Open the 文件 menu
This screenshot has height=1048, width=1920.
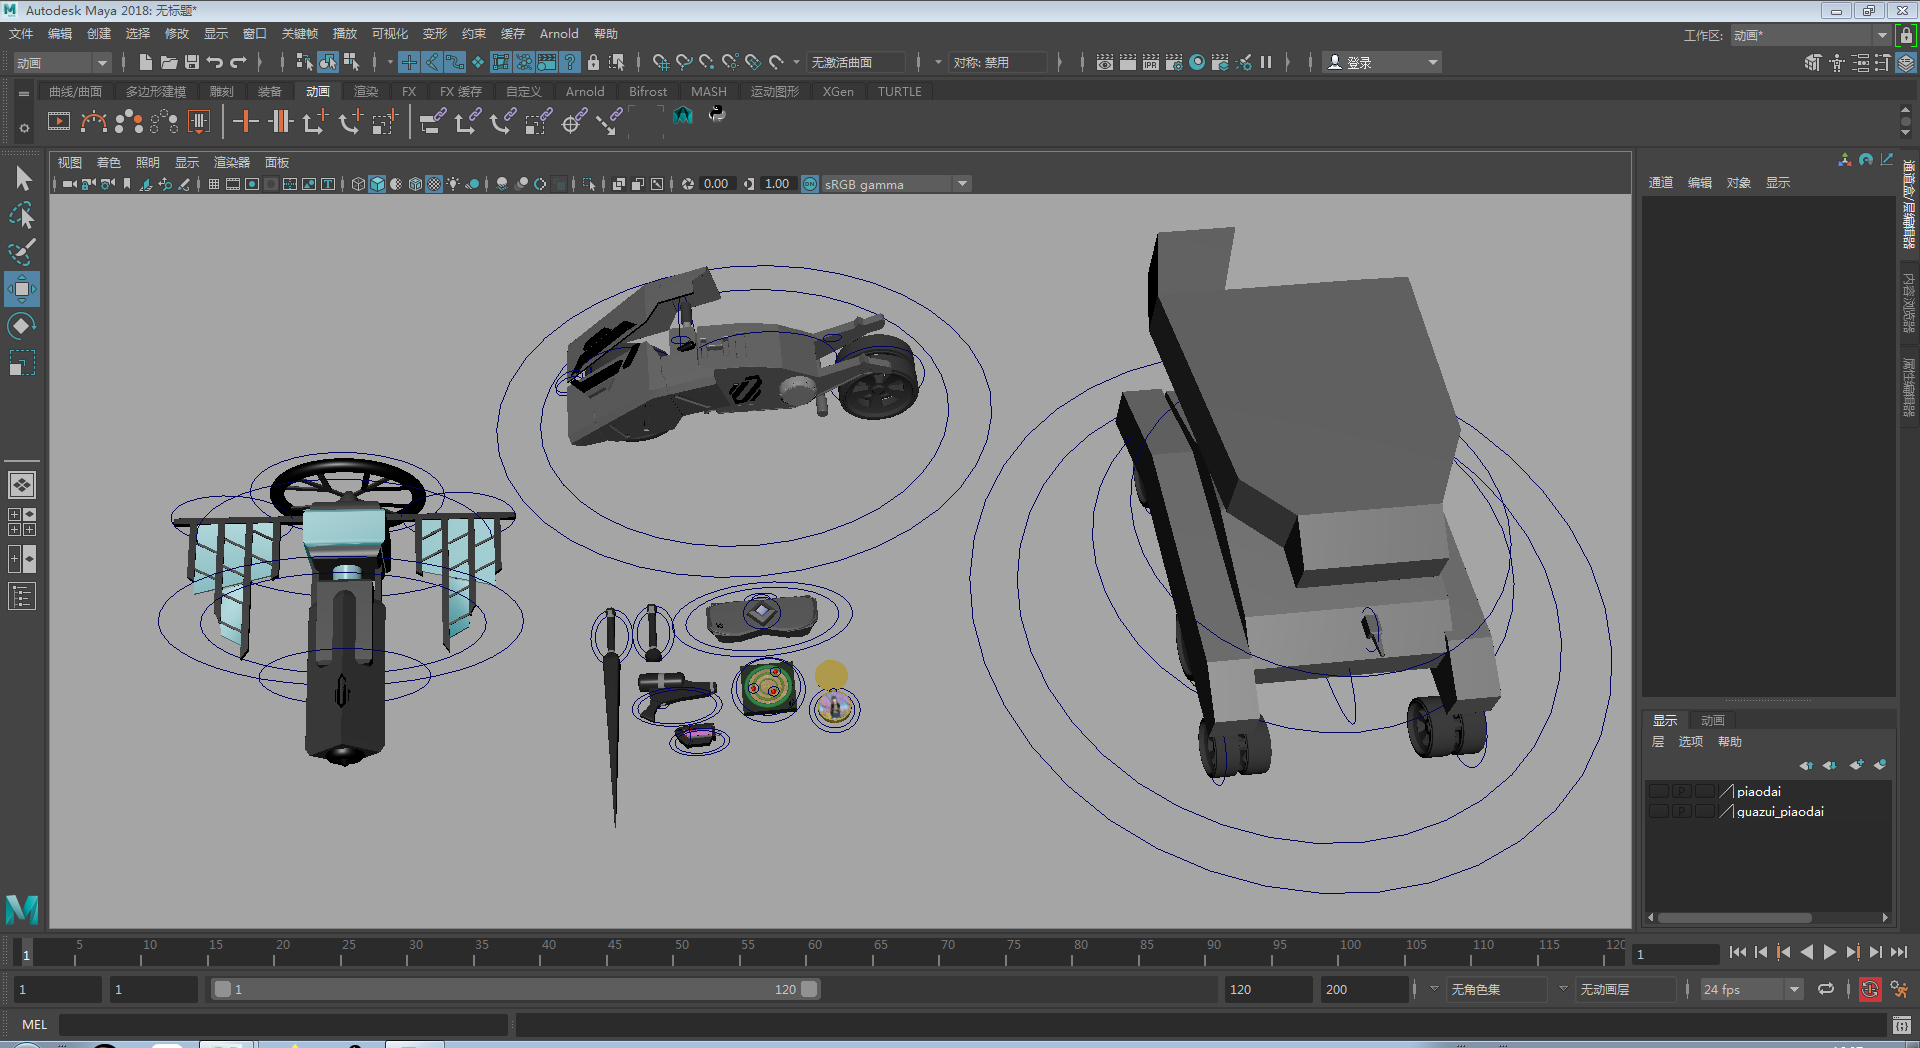tap(21, 34)
